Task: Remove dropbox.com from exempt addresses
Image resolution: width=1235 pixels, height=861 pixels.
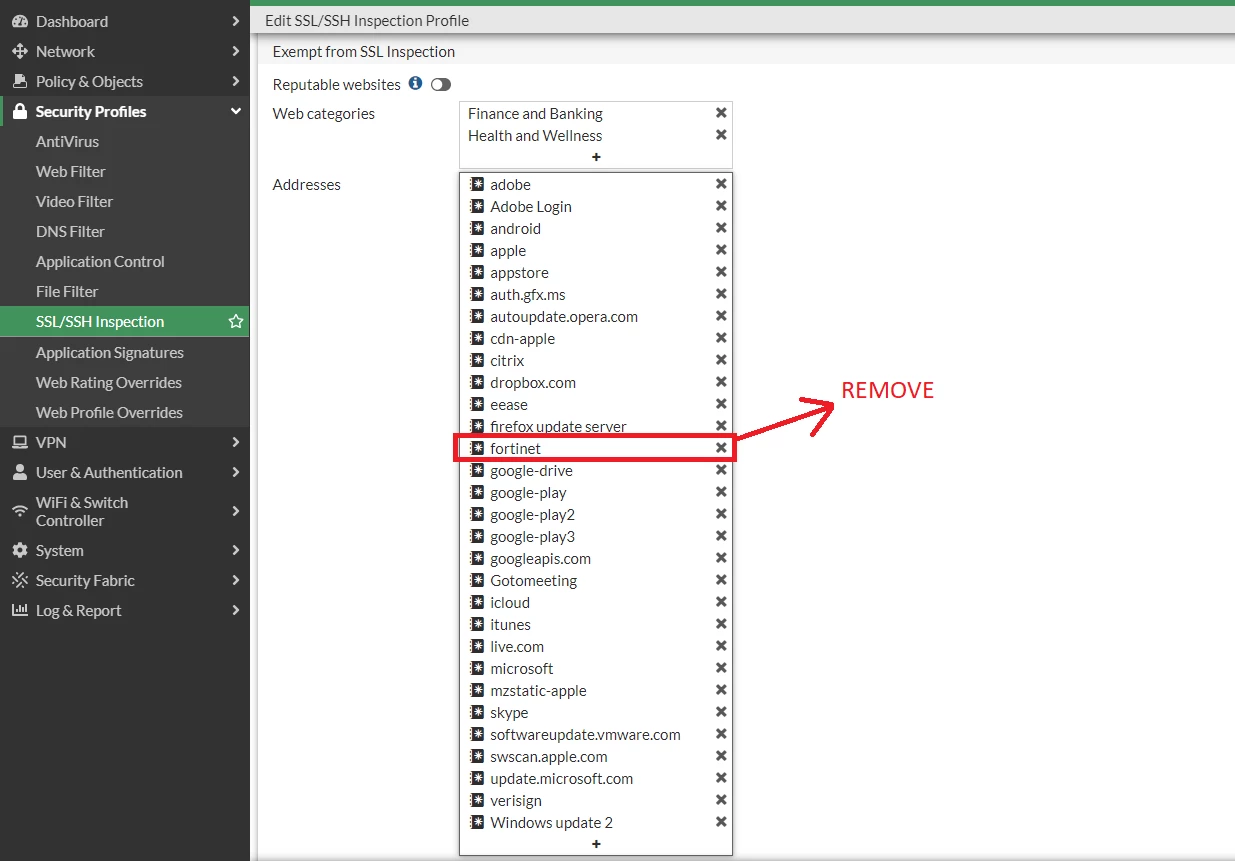Action: [721, 382]
